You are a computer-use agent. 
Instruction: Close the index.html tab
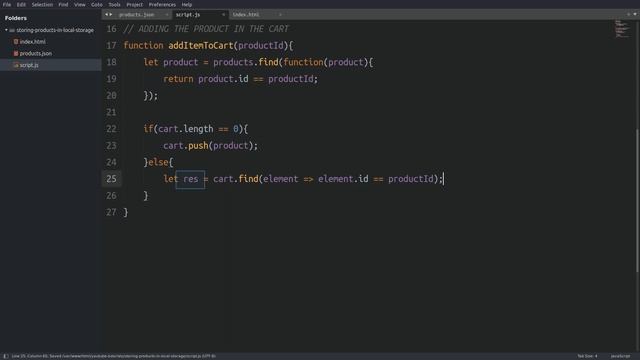tap(280, 15)
